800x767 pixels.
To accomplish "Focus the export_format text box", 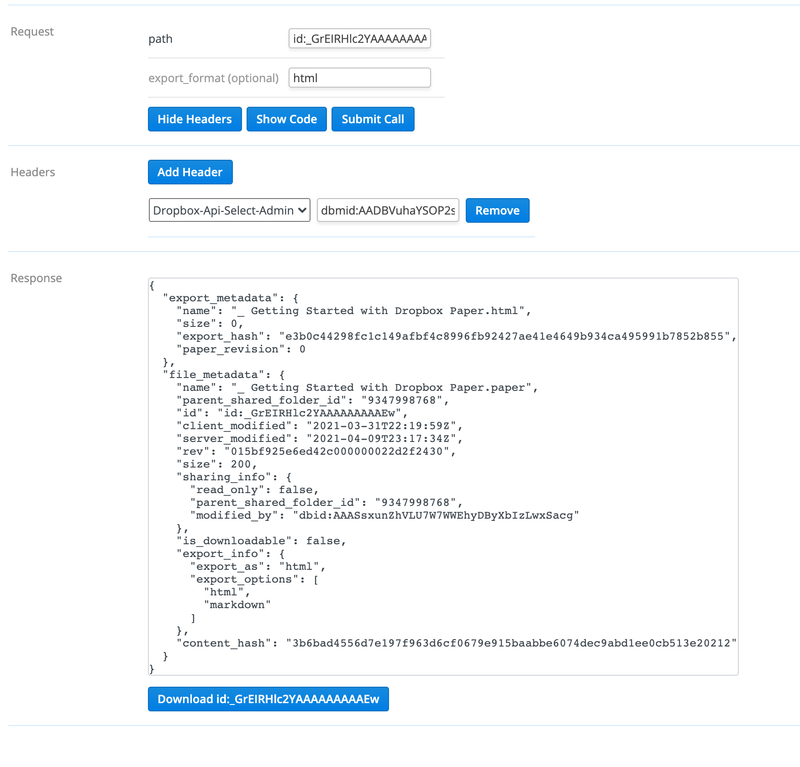I will [359, 78].
